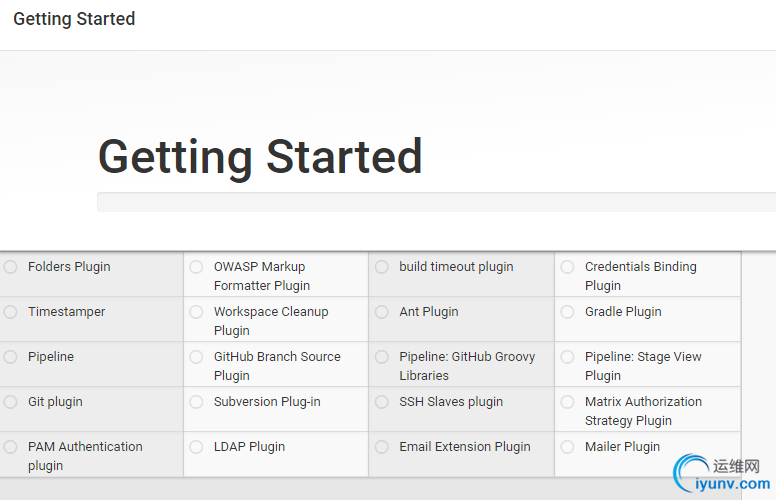Click the GitHub Branch Source Plugin entry
Image resolution: width=776 pixels, height=500 pixels.
tap(277, 366)
